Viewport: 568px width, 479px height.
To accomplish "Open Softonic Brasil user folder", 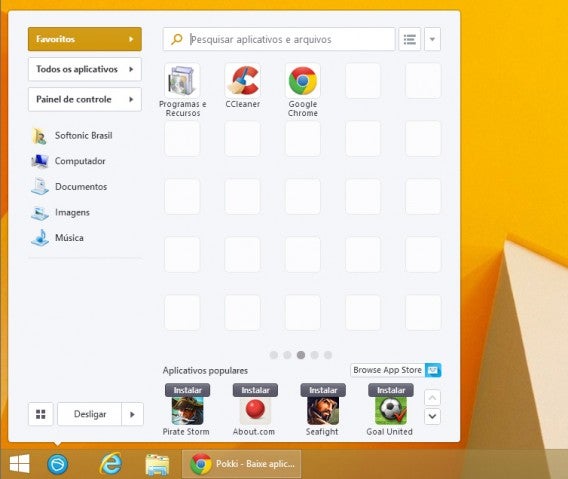I will [x=72, y=136].
